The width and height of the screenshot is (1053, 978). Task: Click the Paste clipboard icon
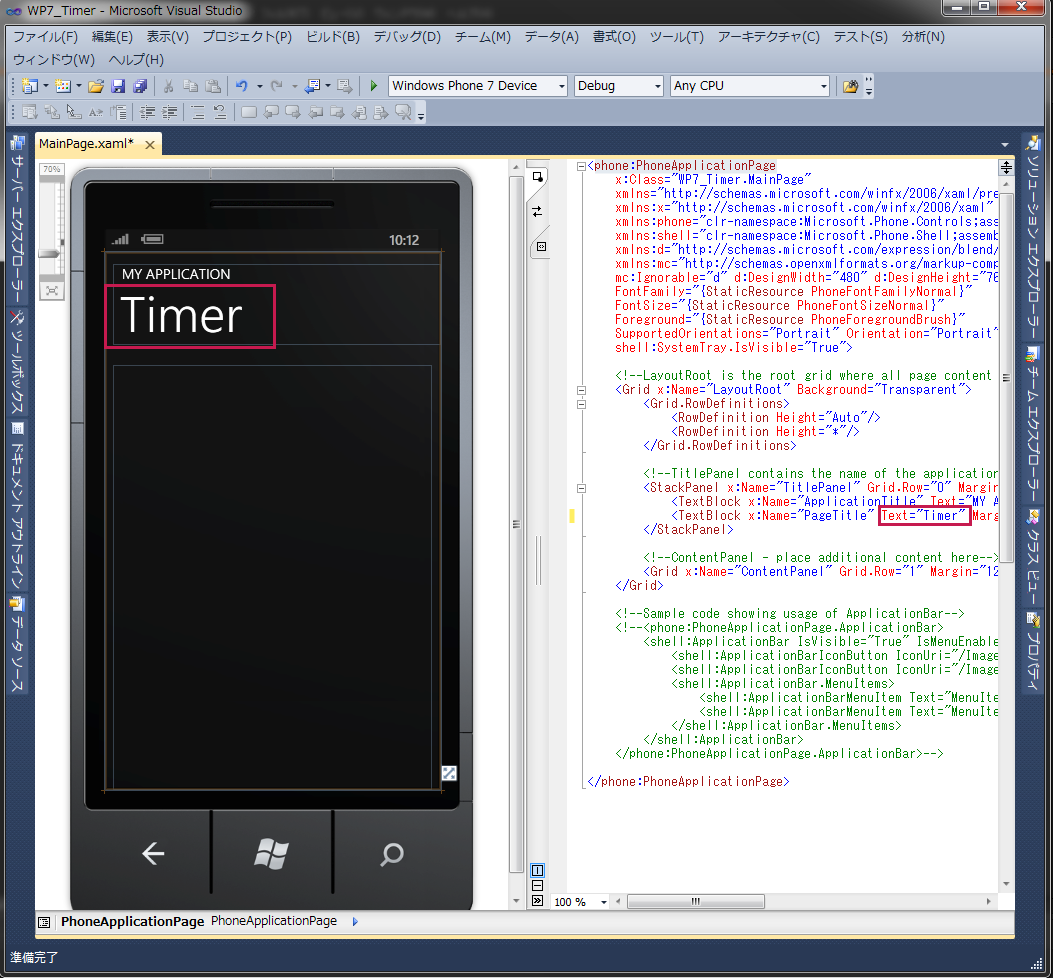213,86
